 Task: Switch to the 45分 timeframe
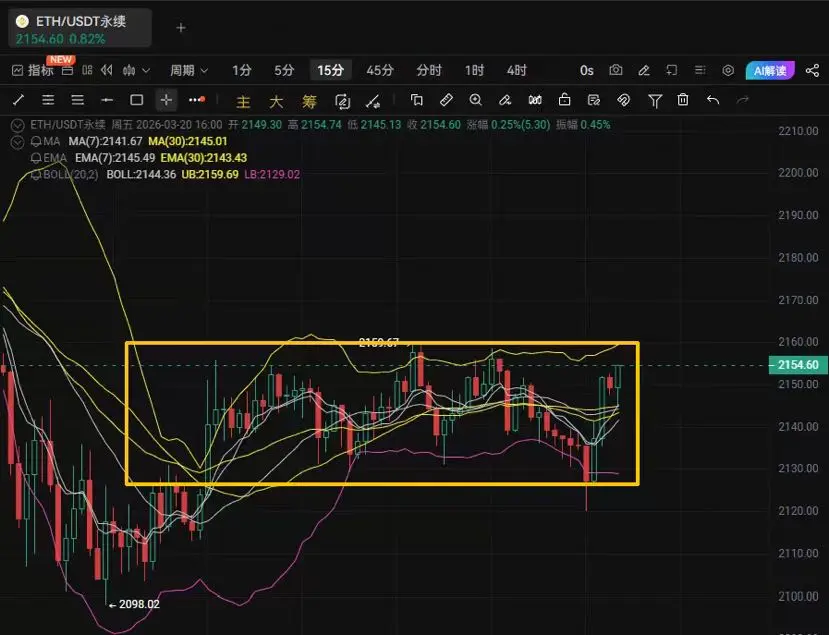pyautogui.click(x=380, y=70)
